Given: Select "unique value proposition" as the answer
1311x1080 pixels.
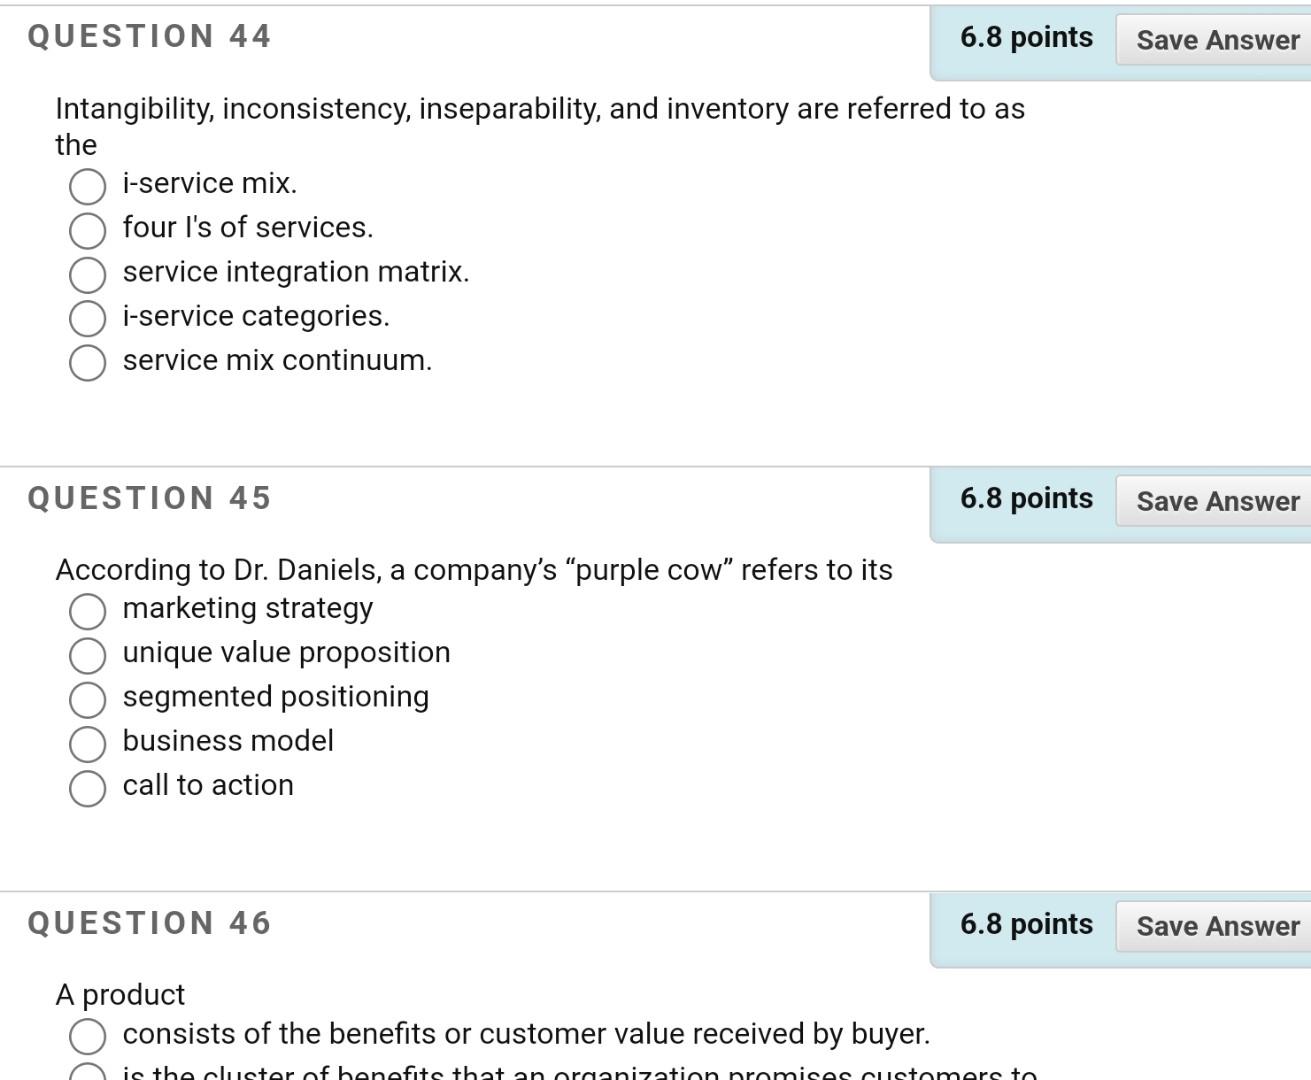Looking at the screenshot, I should [88, 655].
